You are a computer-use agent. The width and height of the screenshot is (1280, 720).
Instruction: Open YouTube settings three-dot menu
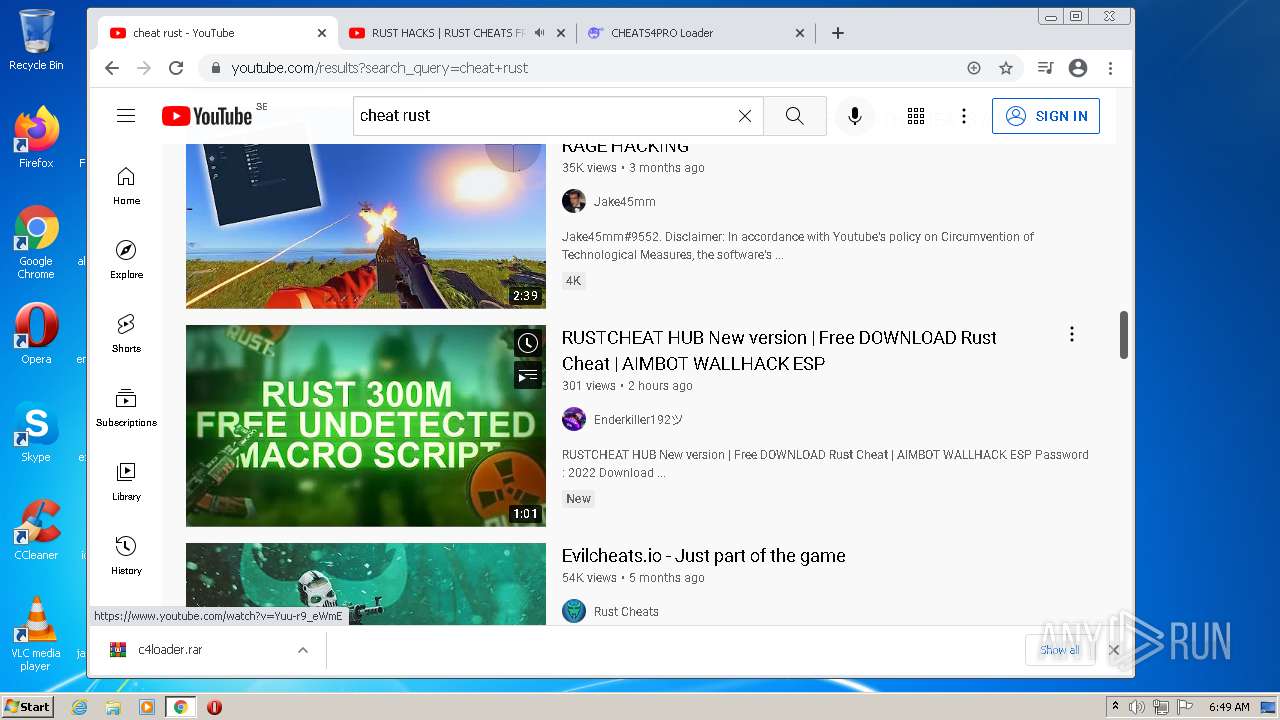[964, 116]
